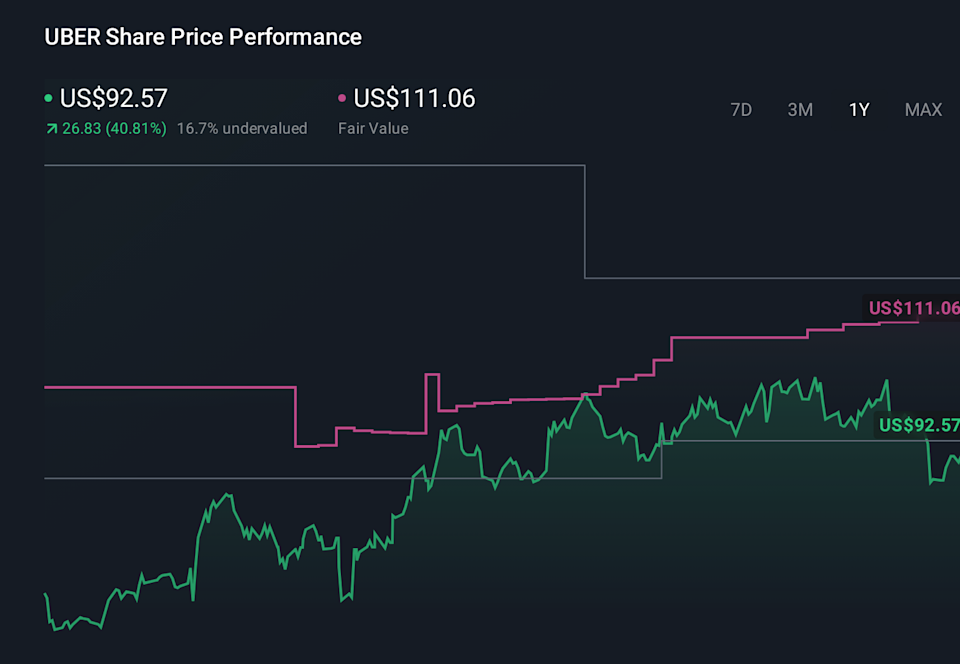Screen dimensions: 960x664
Task: Select the 7D time range
Action: tap(741, 110)
